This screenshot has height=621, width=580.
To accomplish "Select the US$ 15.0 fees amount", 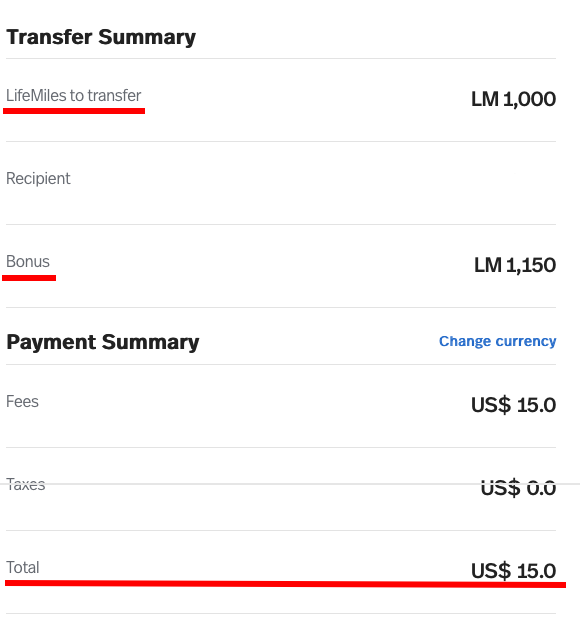I will coord(513,405).
